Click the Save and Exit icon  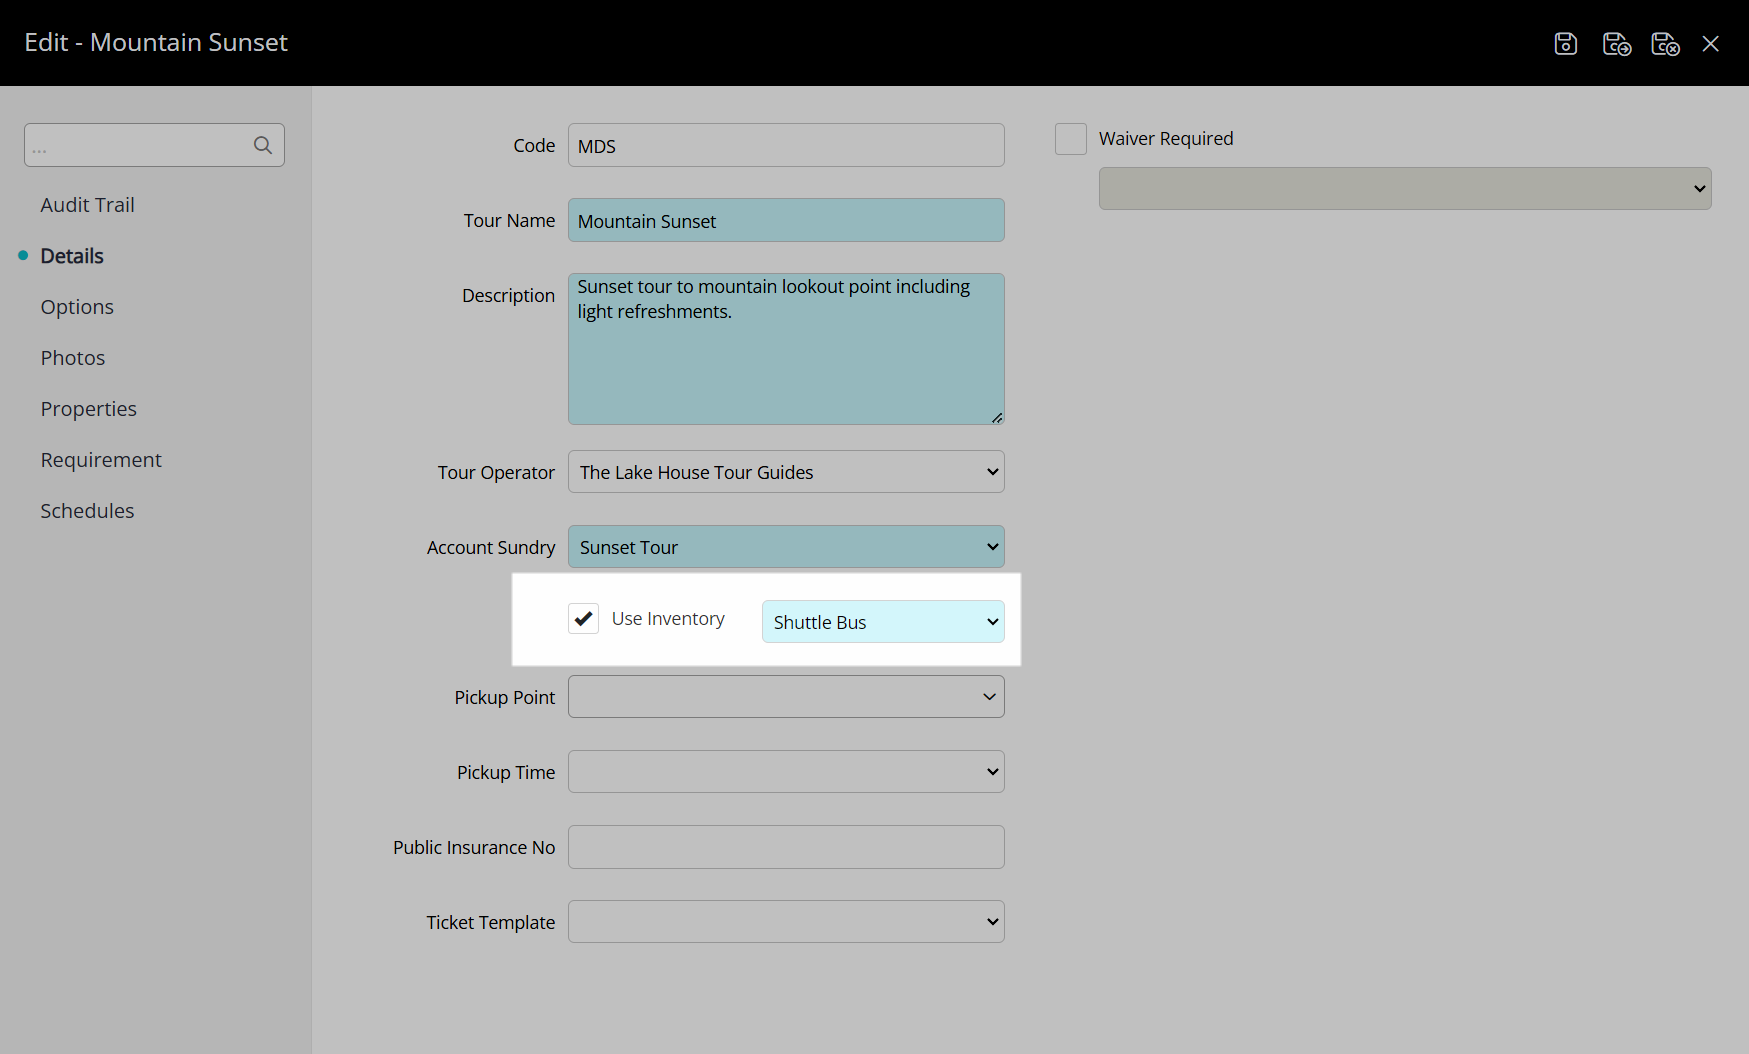(1665, 43)
